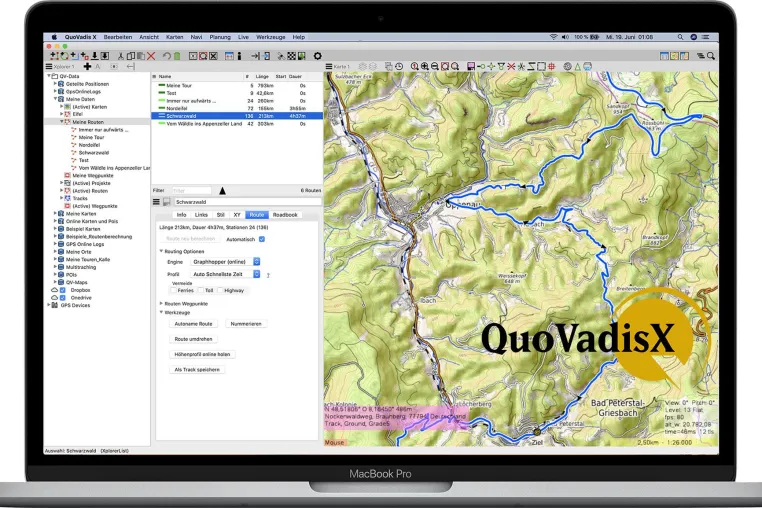Viewport: 762px width, 508px height.
Task: Click the red X delete icon
Action: [x=151, y=56]
